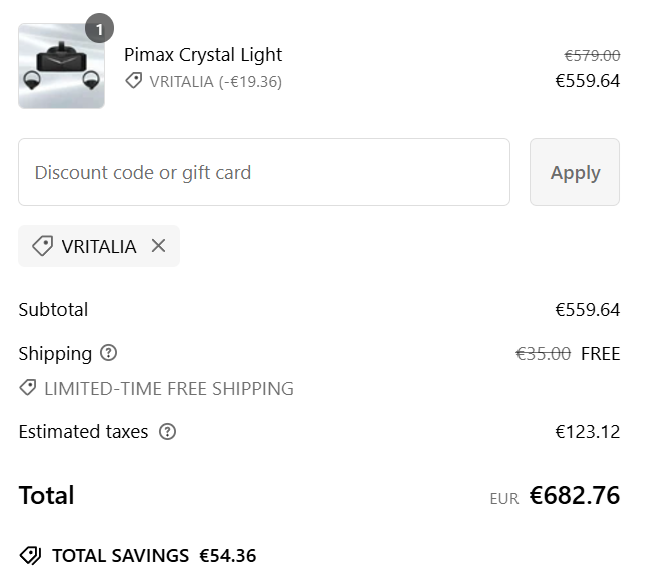This screenshot has height=580, width=646.
Task: Focus the discount code or gift card field
Action: click(x=264, y=172)
